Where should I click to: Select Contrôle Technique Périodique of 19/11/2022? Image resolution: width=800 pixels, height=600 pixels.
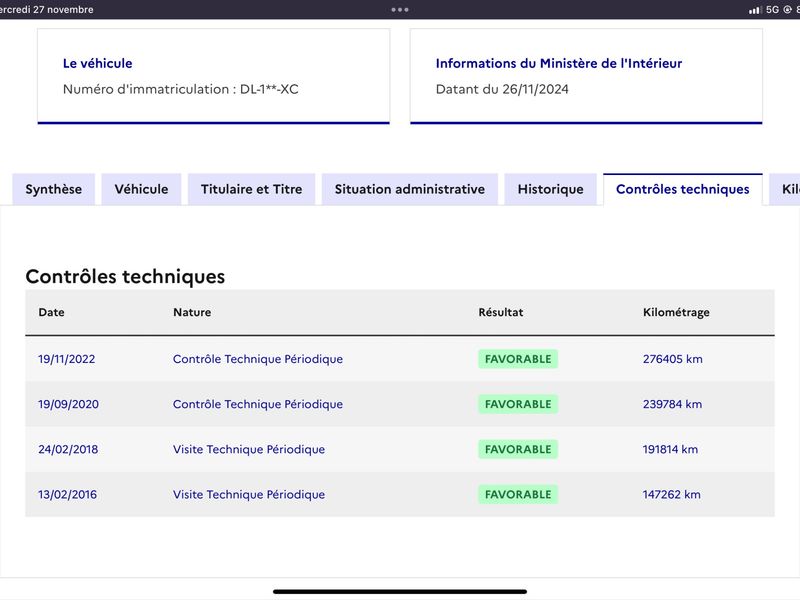[x=258, y=359]
